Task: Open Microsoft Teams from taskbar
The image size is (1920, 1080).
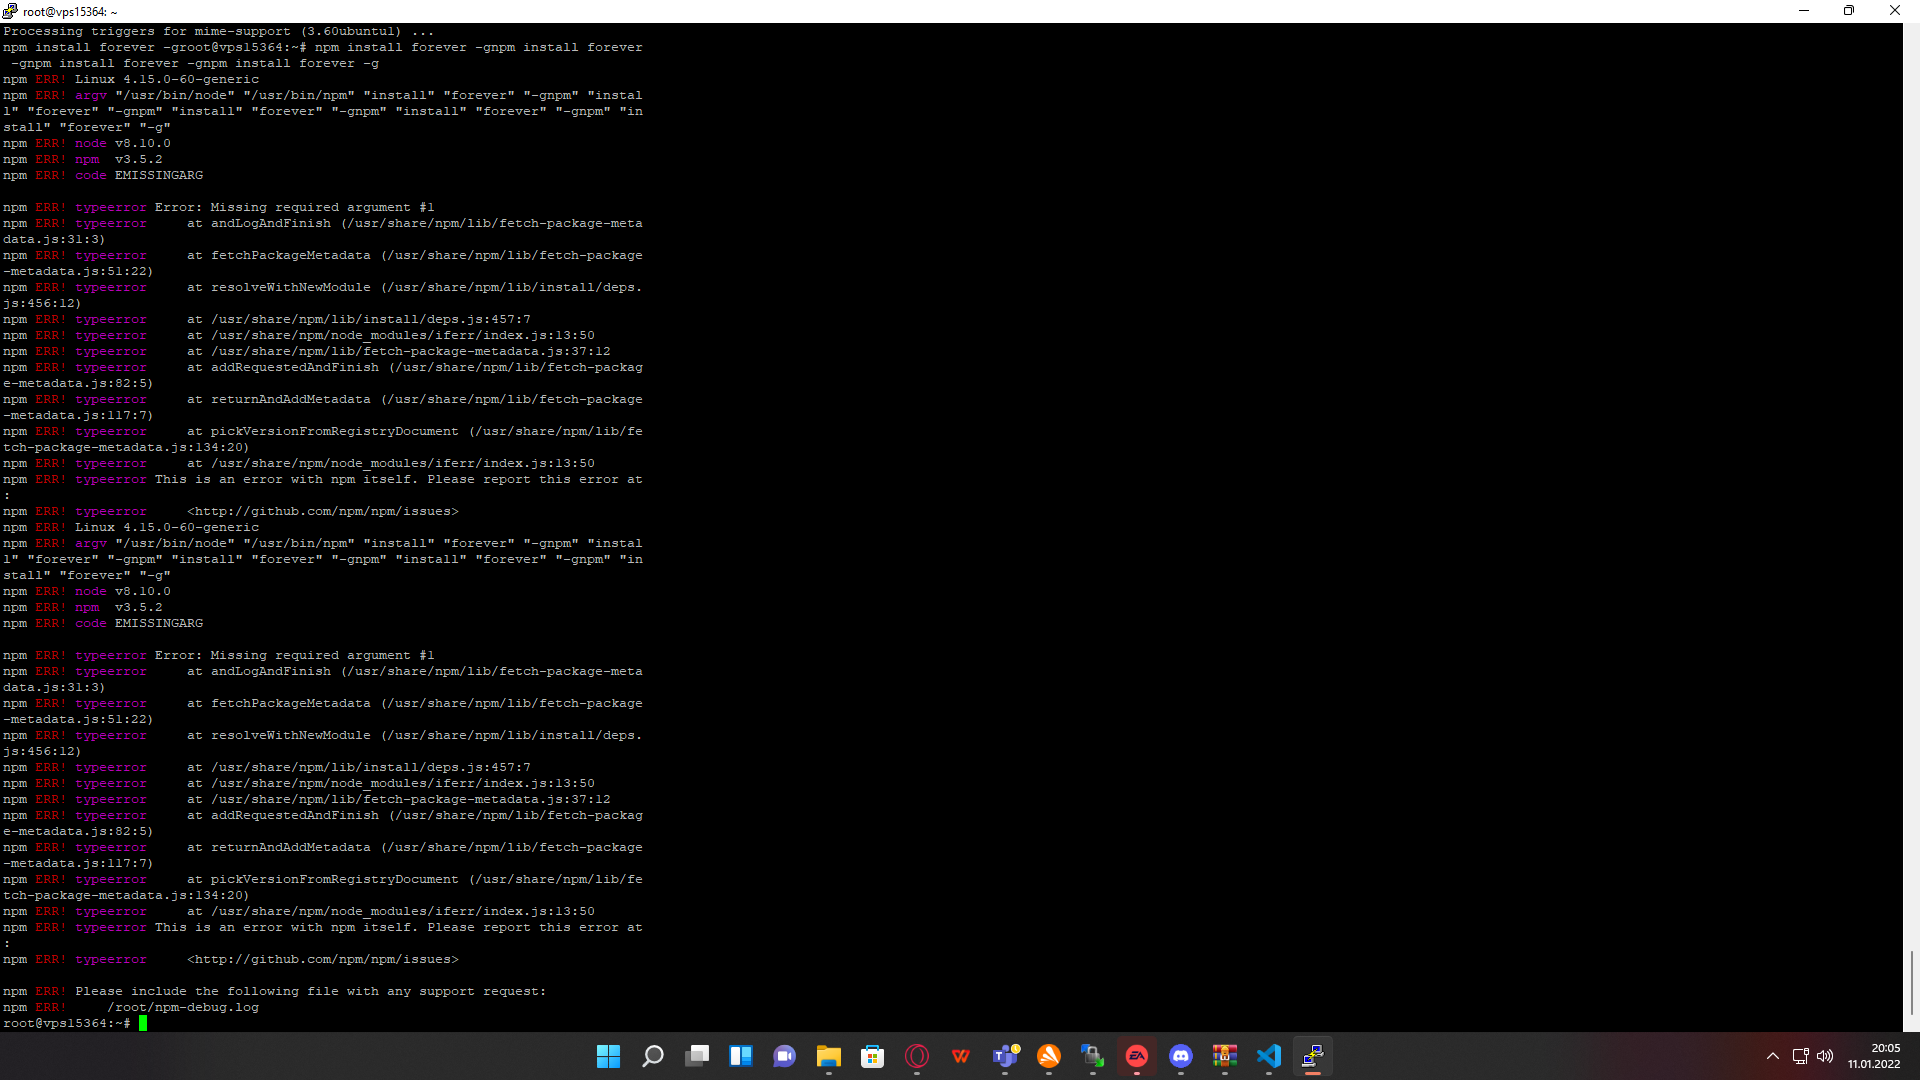Action: 1005,1056
